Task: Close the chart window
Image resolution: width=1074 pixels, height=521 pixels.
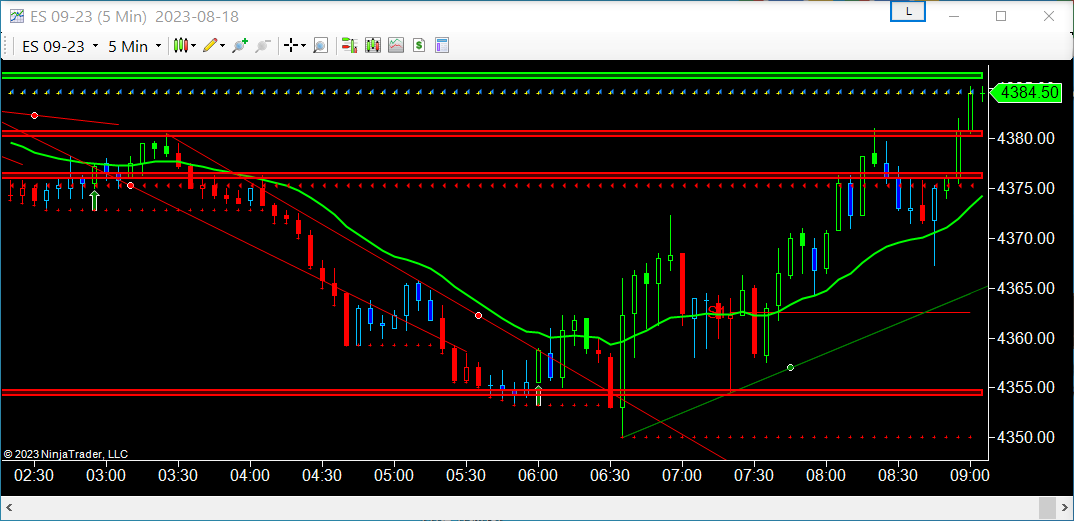Action: click(1048, 16)
